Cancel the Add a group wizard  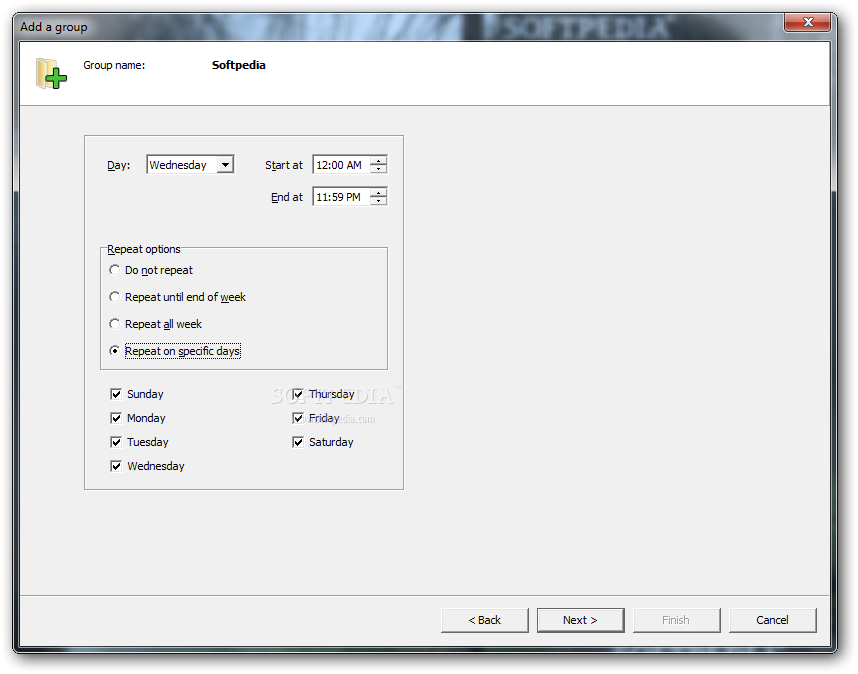pos(773,620)
